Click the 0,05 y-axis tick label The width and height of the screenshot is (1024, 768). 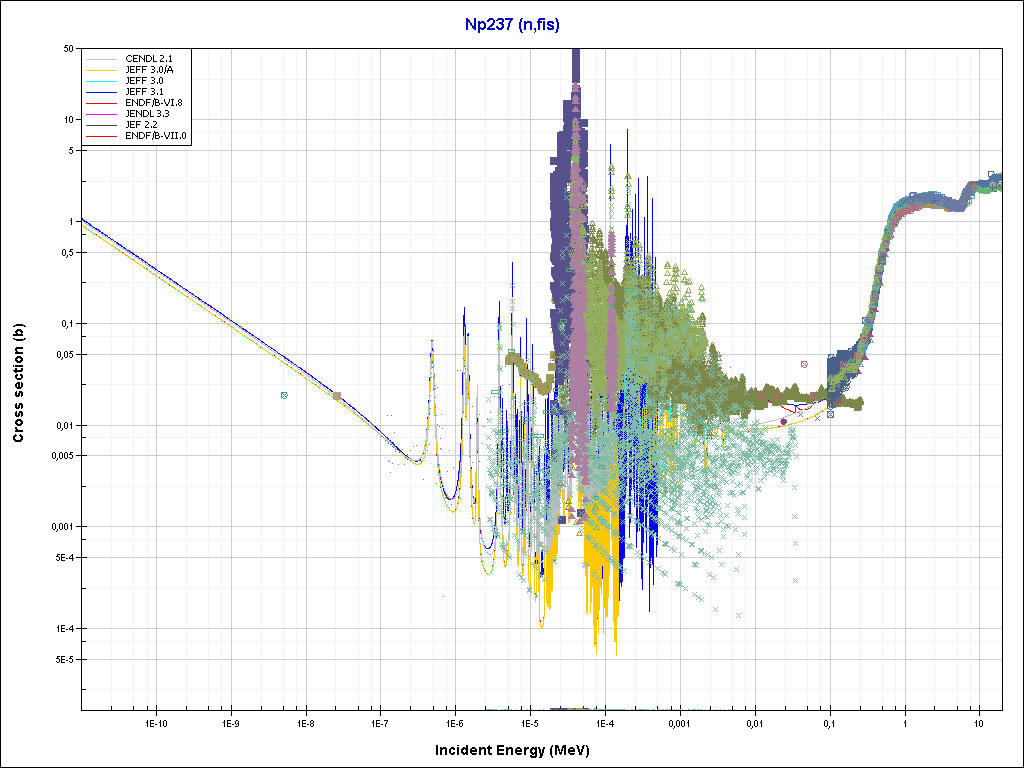click(64, 354)
